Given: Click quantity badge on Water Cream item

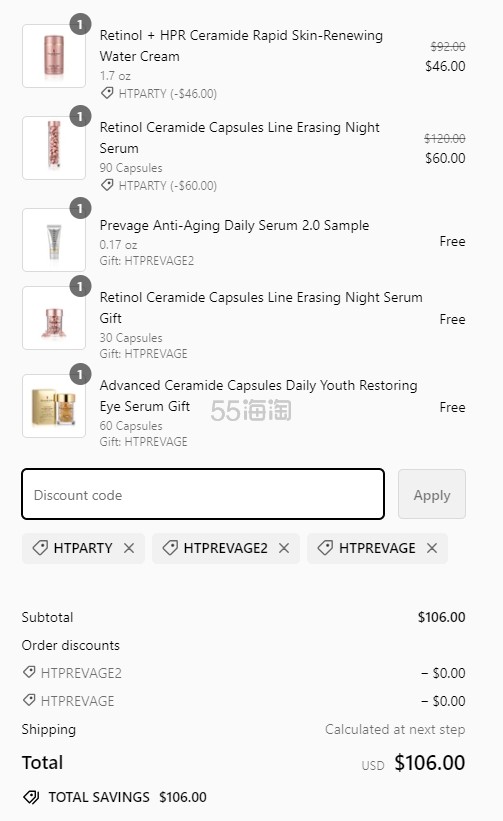Looking at the screenshot, I should click(80, 24).
